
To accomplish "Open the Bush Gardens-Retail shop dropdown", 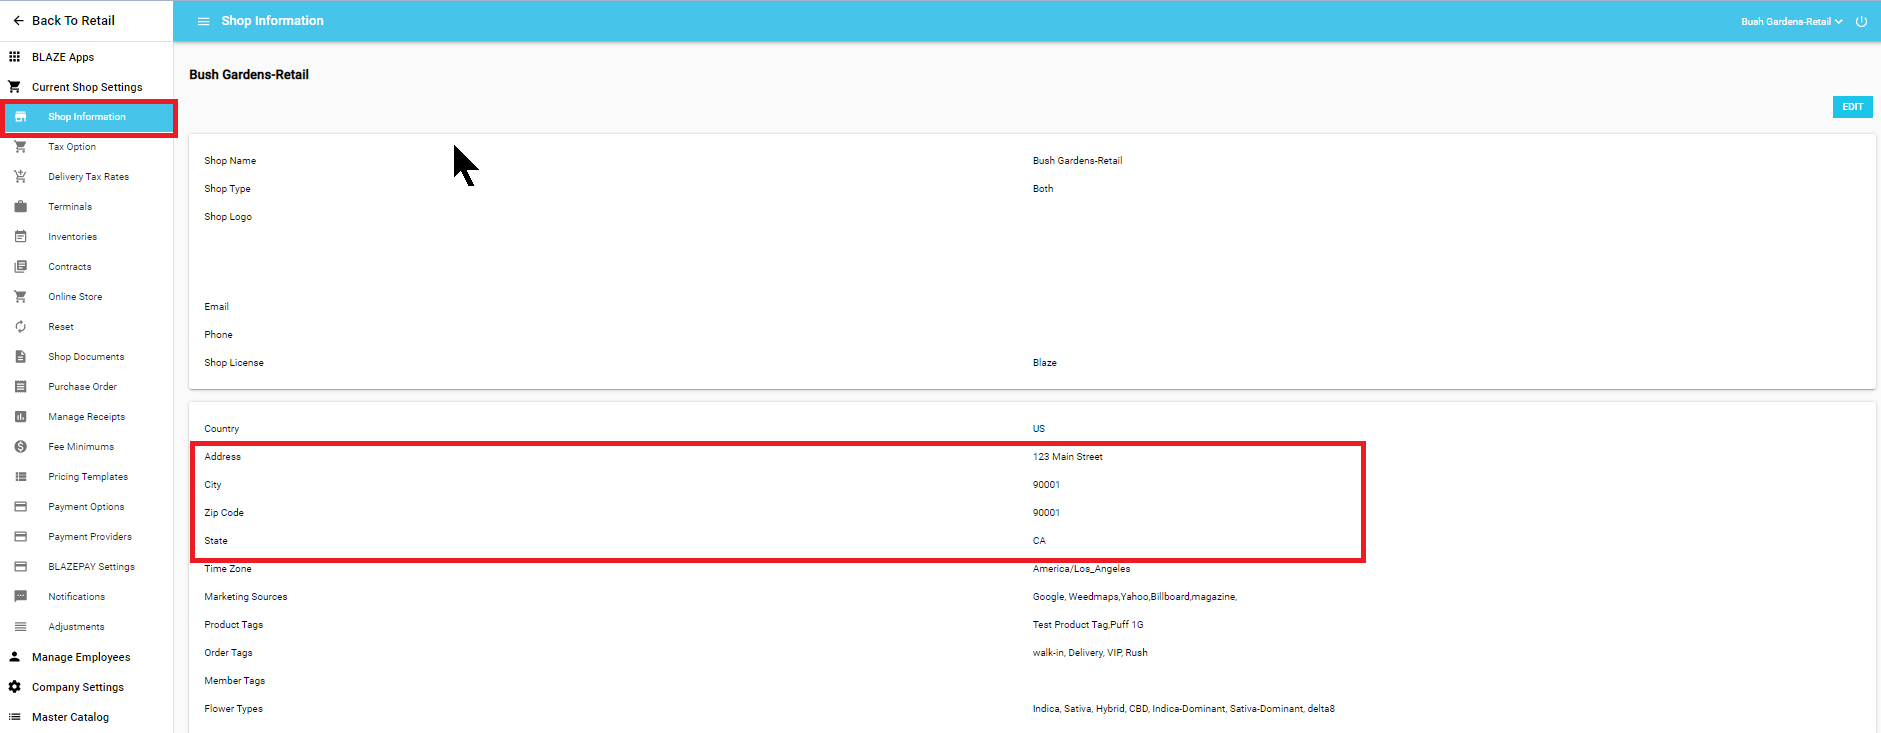I will click(1790, 21).
